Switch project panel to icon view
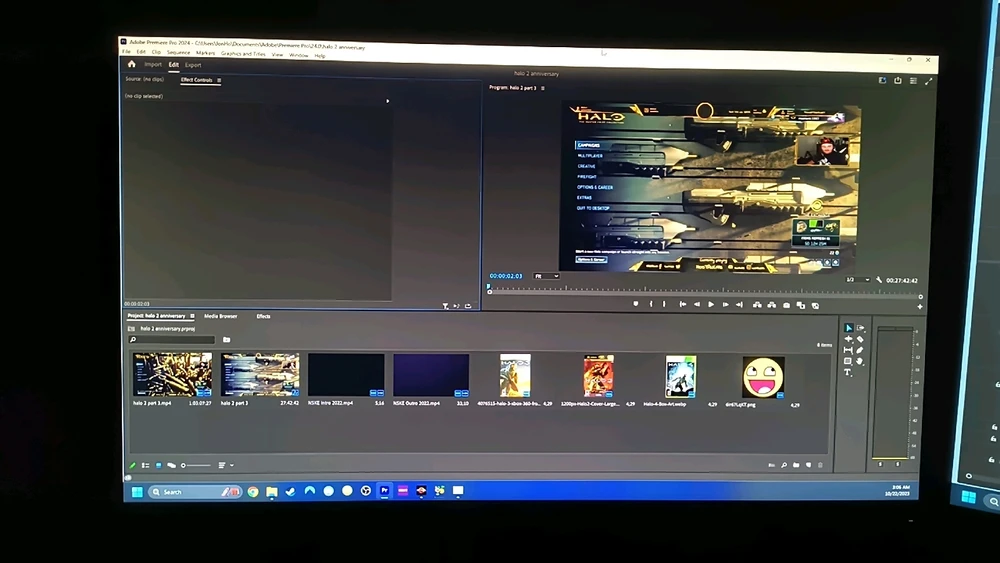Screen dimensions: 1000x563 (x=158, y=465)
